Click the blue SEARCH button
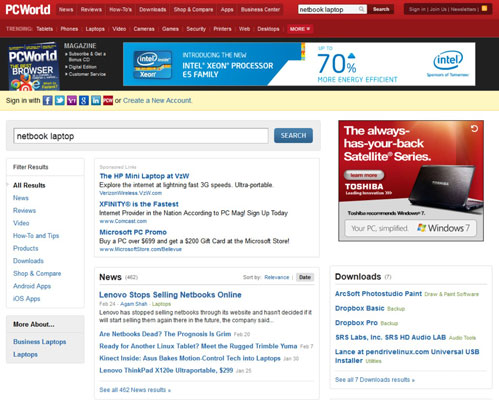Viewport: 499px width, 400px height. [293, 136]
